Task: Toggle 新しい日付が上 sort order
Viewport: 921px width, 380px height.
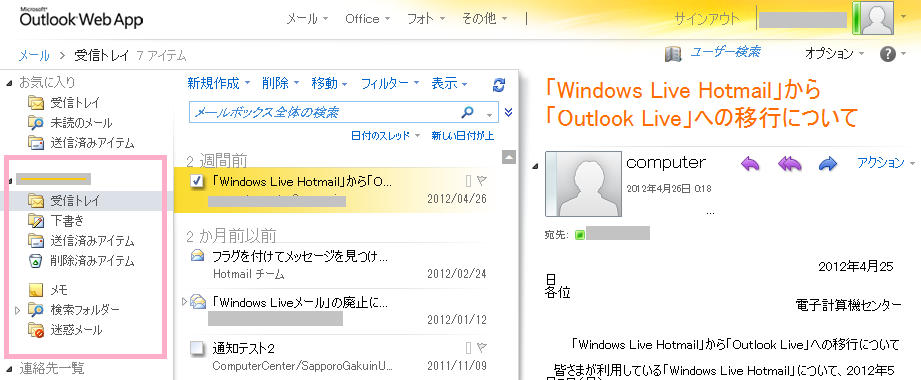Action: pos(462,136)
